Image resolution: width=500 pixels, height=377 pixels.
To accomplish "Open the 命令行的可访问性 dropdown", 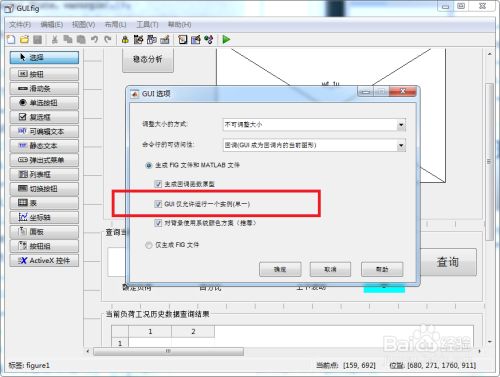I will 314,145.
